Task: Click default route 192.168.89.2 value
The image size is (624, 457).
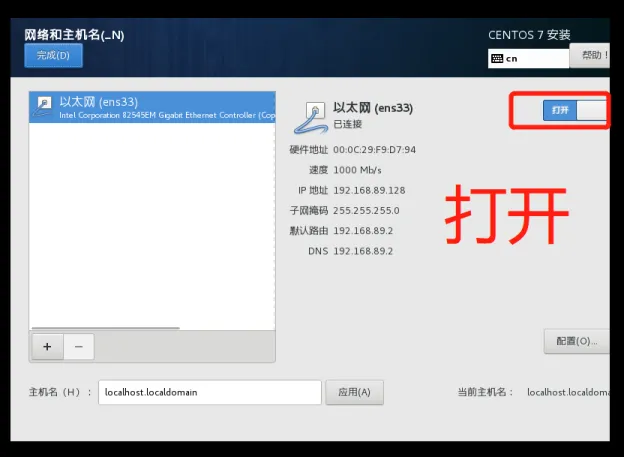Action: tap(363, 231)
